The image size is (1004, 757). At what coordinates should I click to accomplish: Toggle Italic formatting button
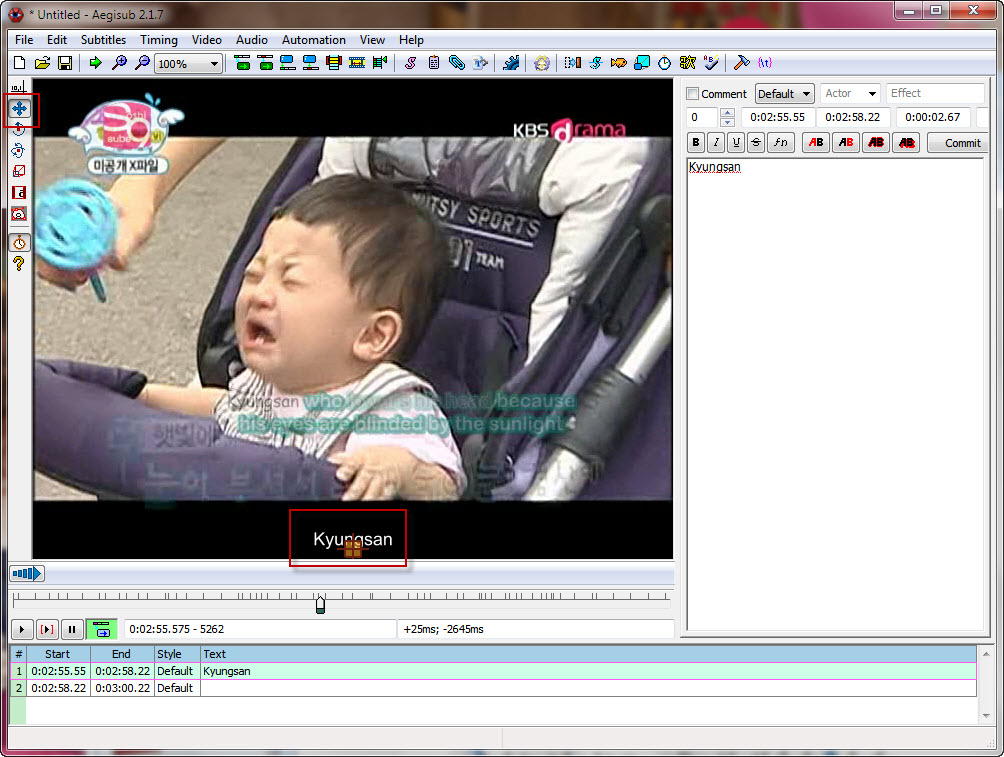pyautogui.click(x=716, y=142)
